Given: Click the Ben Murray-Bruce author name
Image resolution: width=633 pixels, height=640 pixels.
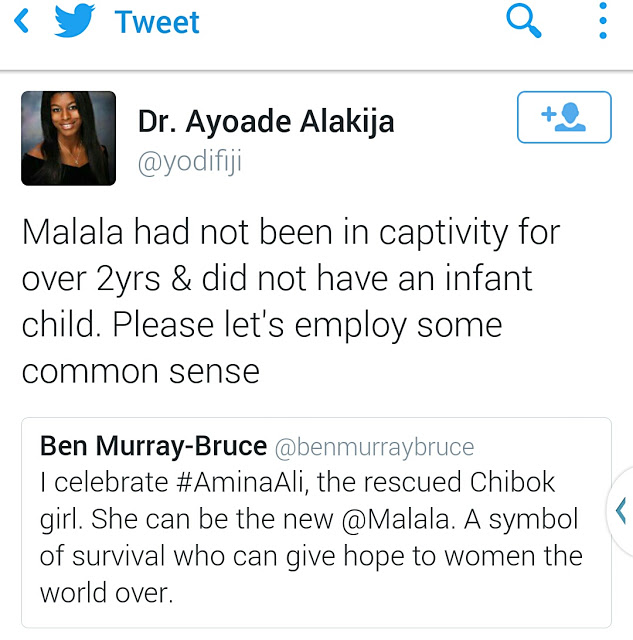Looking at the screenshot, I should (x=153, y=446).
